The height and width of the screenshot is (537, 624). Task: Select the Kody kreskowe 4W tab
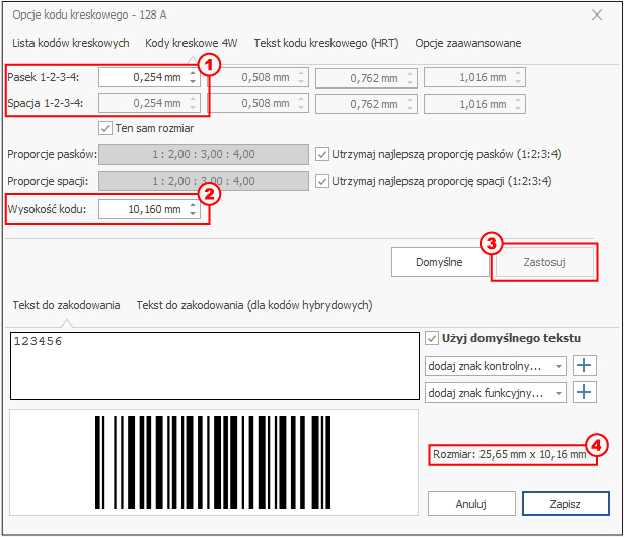coord(191,43)
